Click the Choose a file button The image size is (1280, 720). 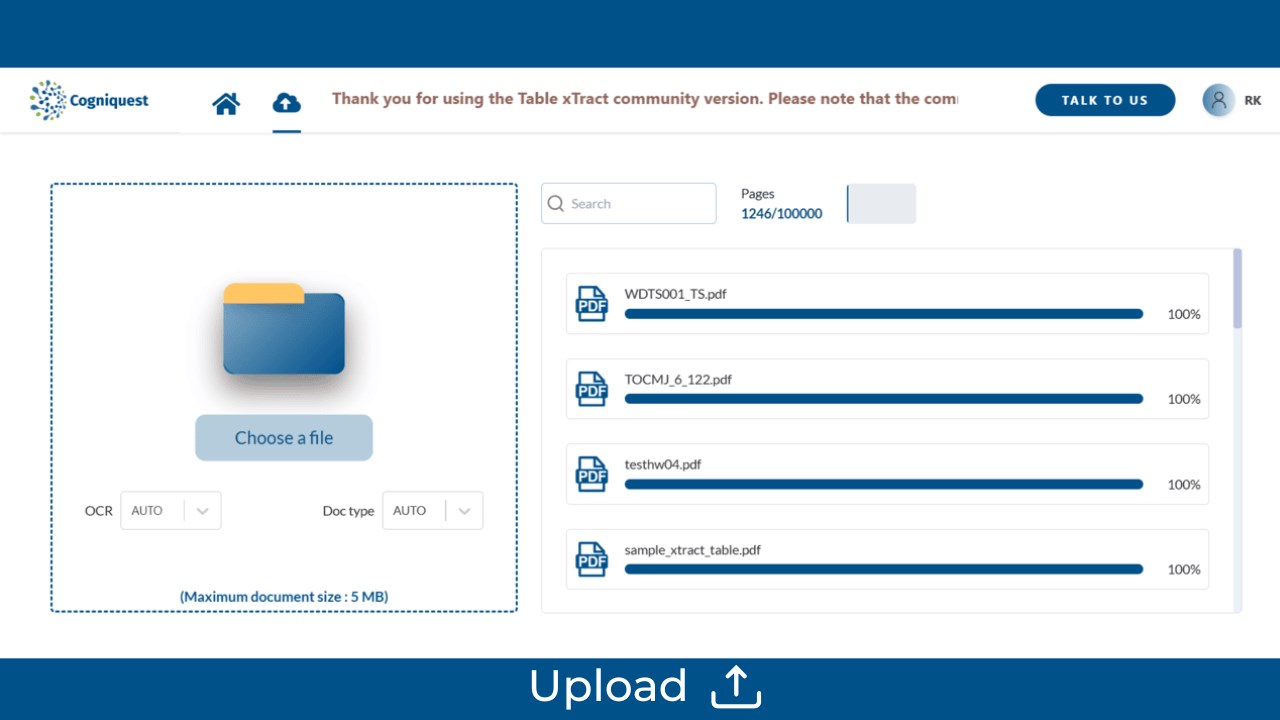click(x=284, y=438)
